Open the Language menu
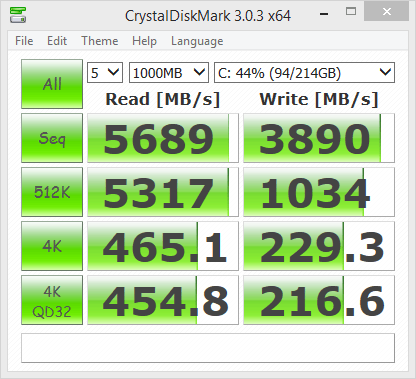The image size is (416, 379). [x=197, y=41]
